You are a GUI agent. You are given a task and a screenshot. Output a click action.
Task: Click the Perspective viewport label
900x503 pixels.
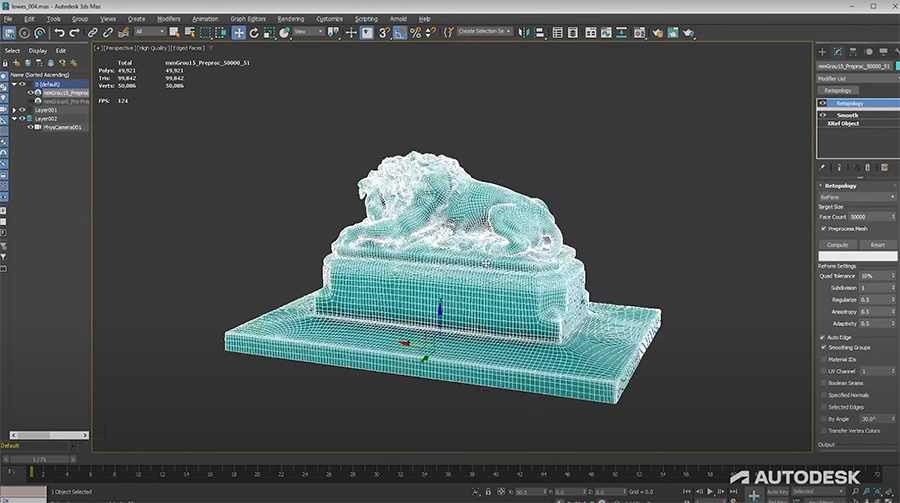click(x=119, y=48)
